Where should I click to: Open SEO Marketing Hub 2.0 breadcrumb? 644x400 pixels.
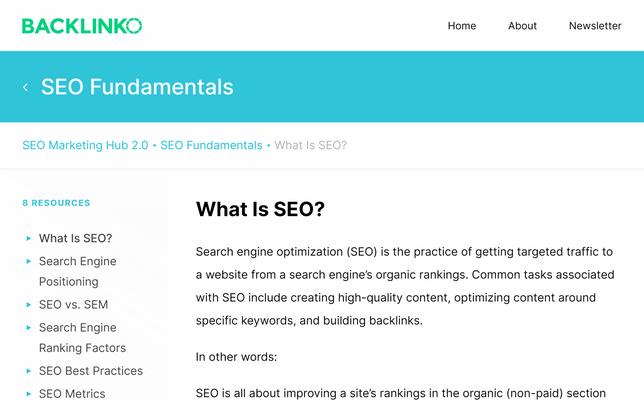click(85, 145)
